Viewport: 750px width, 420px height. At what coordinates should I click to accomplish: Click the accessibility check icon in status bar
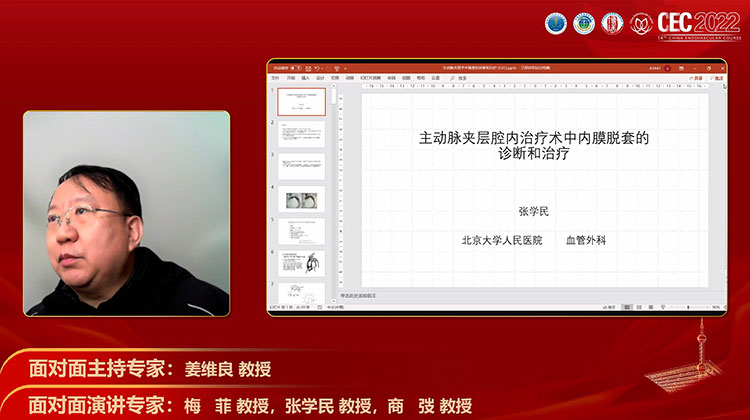click(320, 307)
